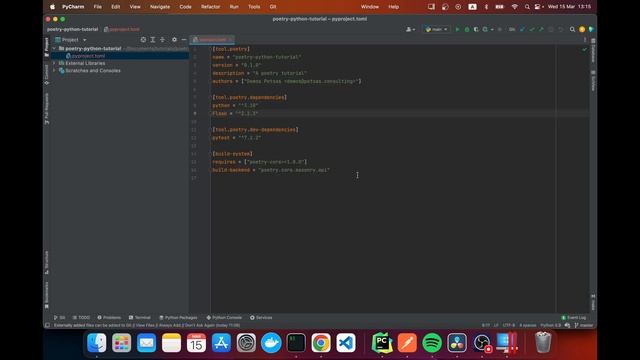
Task: Open the Git tool window tab at bottom
Action: 59,318
